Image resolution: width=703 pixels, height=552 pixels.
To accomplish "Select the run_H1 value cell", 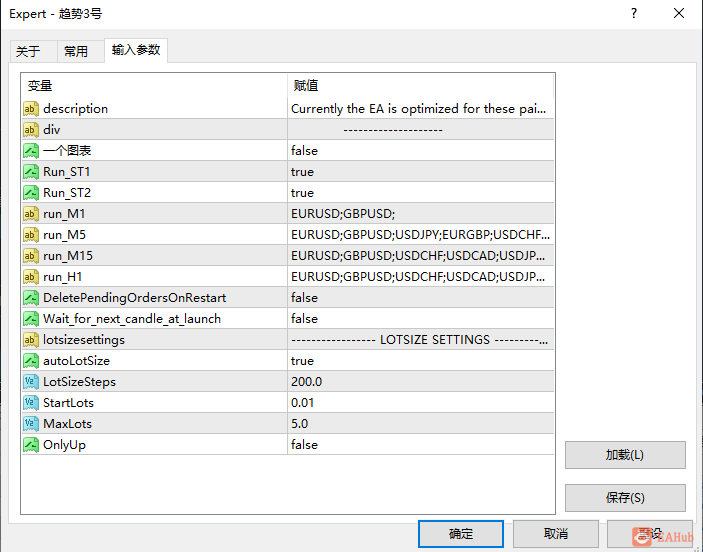I will click(x=421, y=277).
